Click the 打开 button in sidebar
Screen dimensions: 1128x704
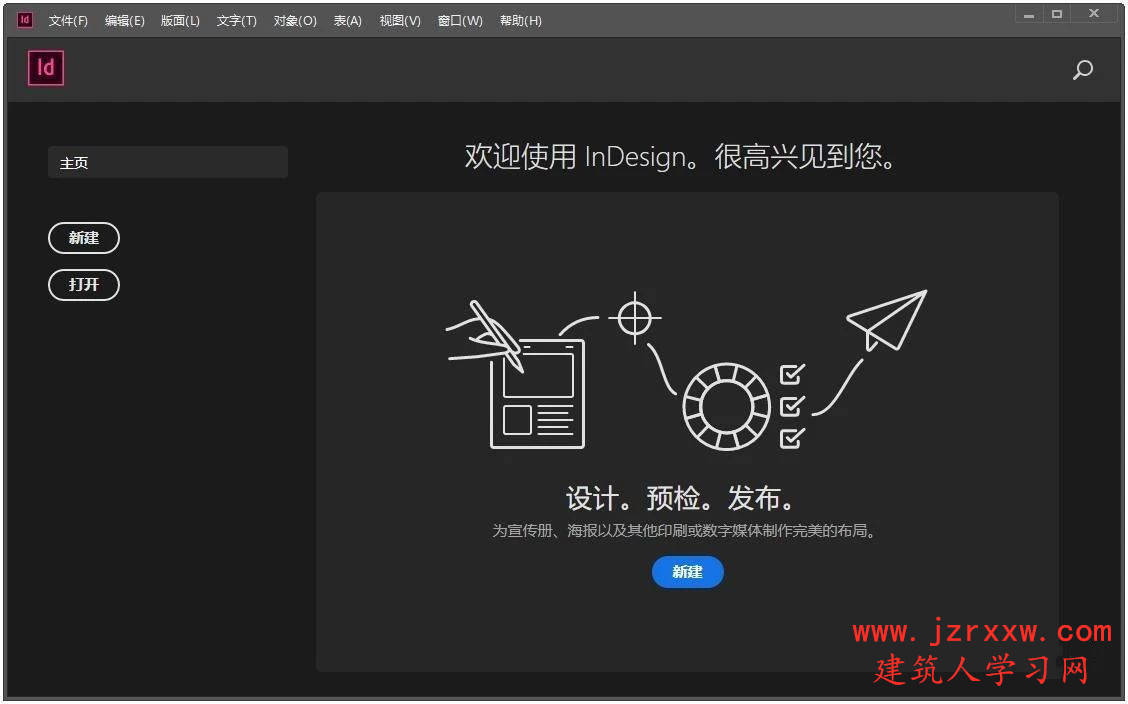(x=84, y=285)
